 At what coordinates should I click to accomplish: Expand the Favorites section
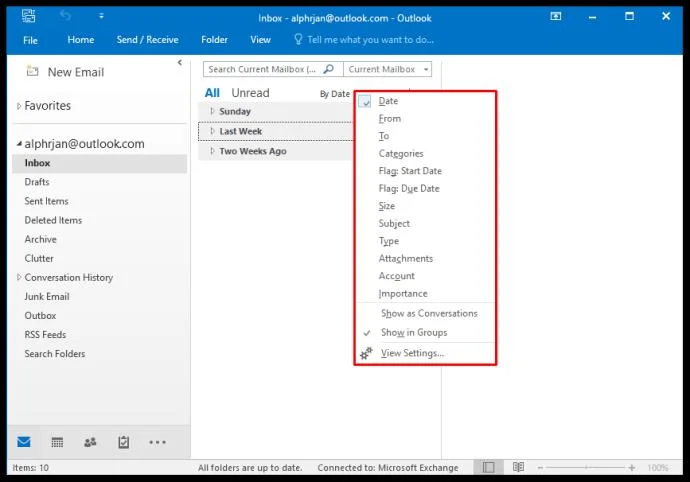point(47,106)
